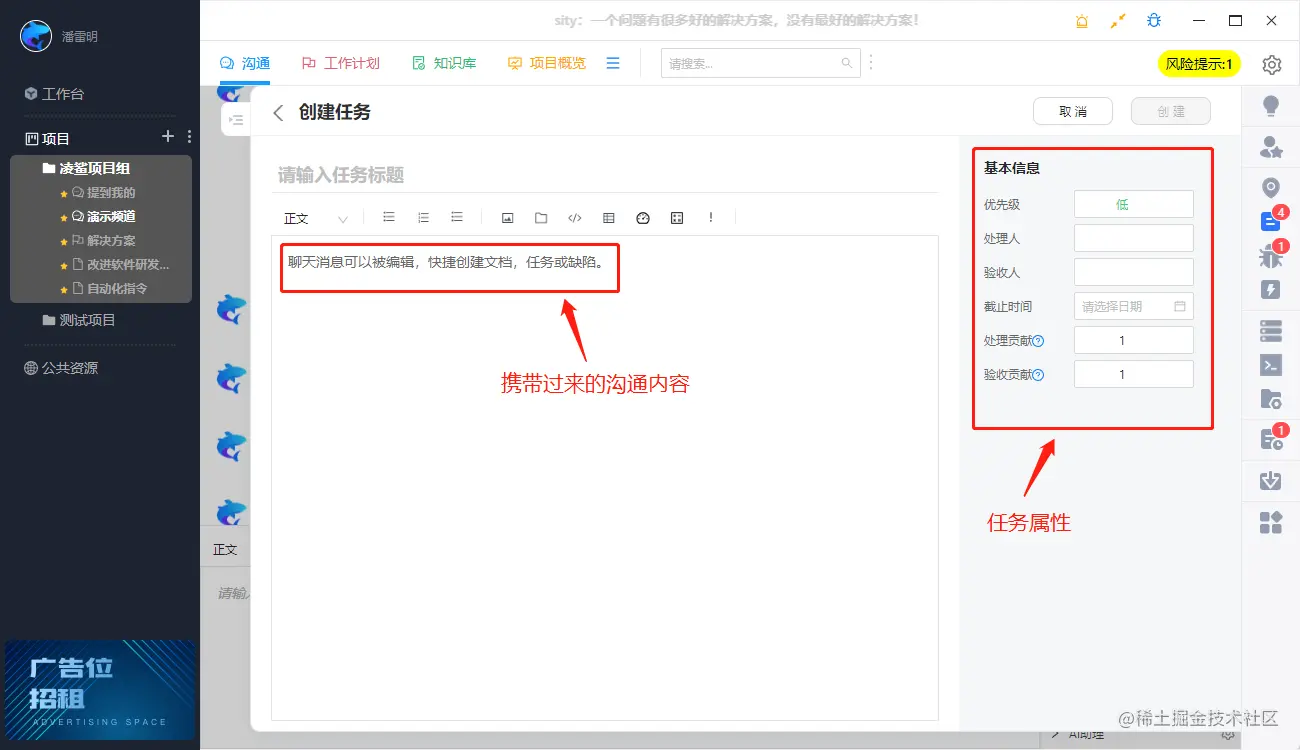Screen dimensions: 1300x750
Task: Open the terminal console in right sidebar
Action: [1271, 365]
